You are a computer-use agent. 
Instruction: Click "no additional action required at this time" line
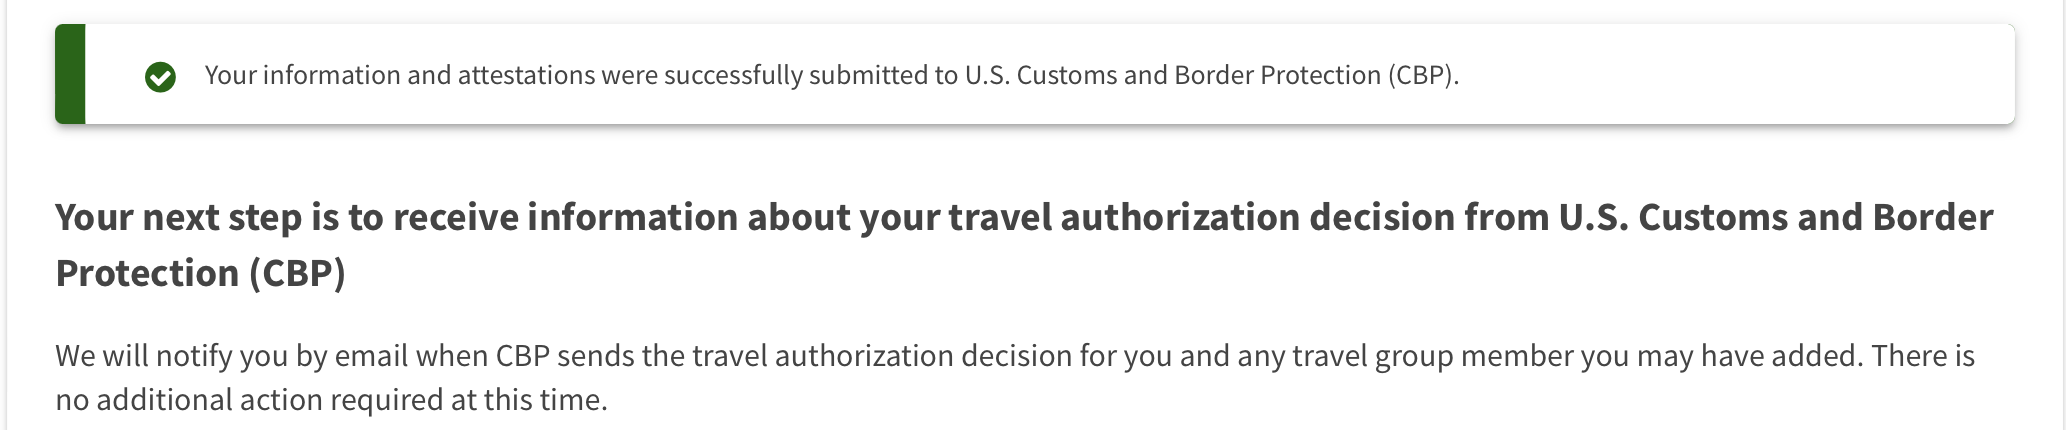[x=331, y=400]
